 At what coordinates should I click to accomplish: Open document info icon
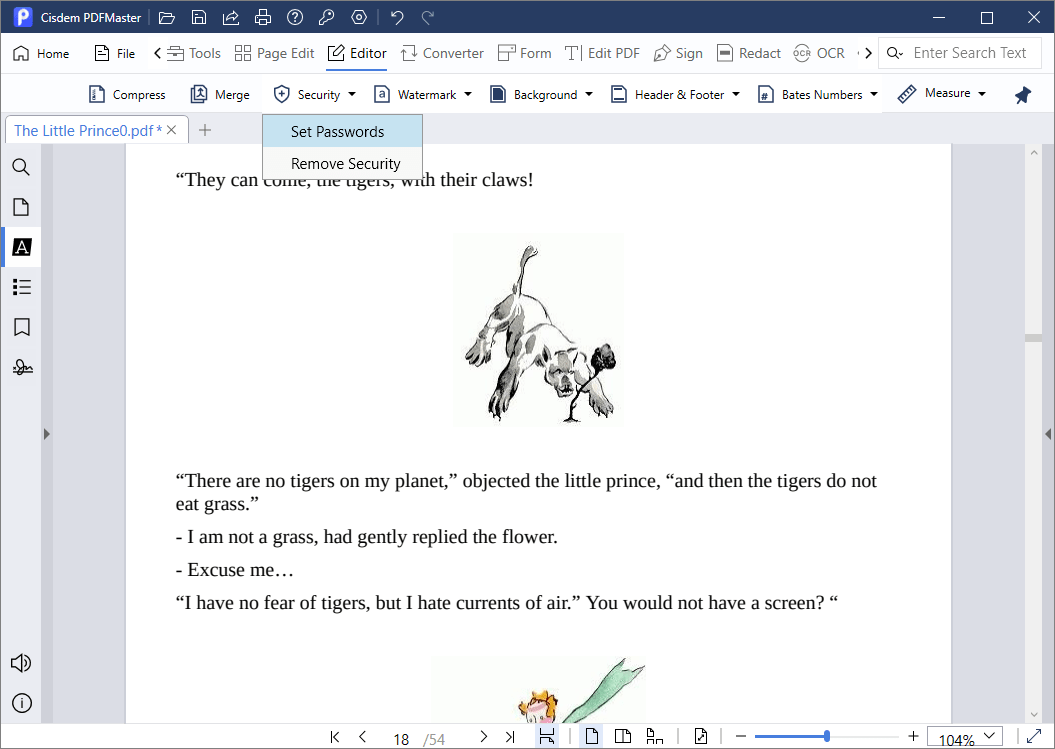[x=22, y=703]
